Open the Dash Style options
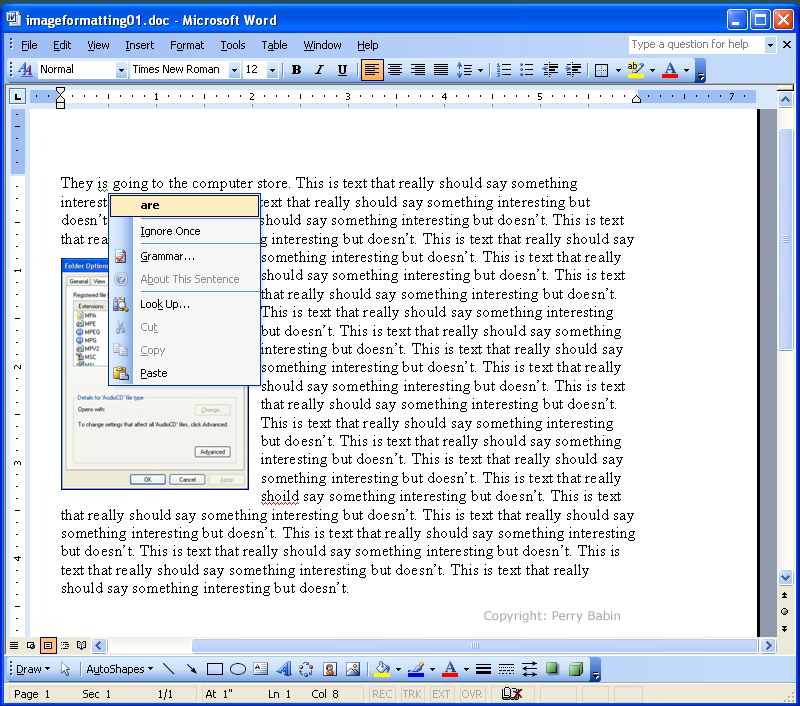Screen dimensions: 800x706 506,669
